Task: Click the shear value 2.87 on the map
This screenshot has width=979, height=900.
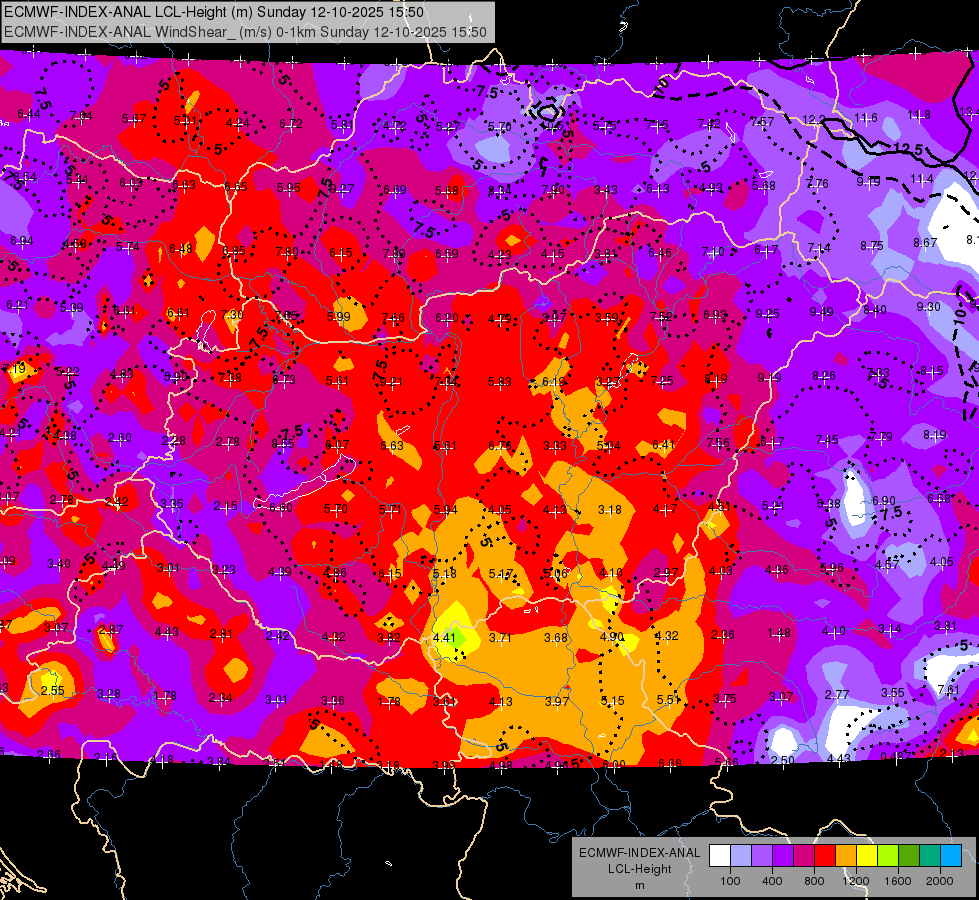Action: 111,629
